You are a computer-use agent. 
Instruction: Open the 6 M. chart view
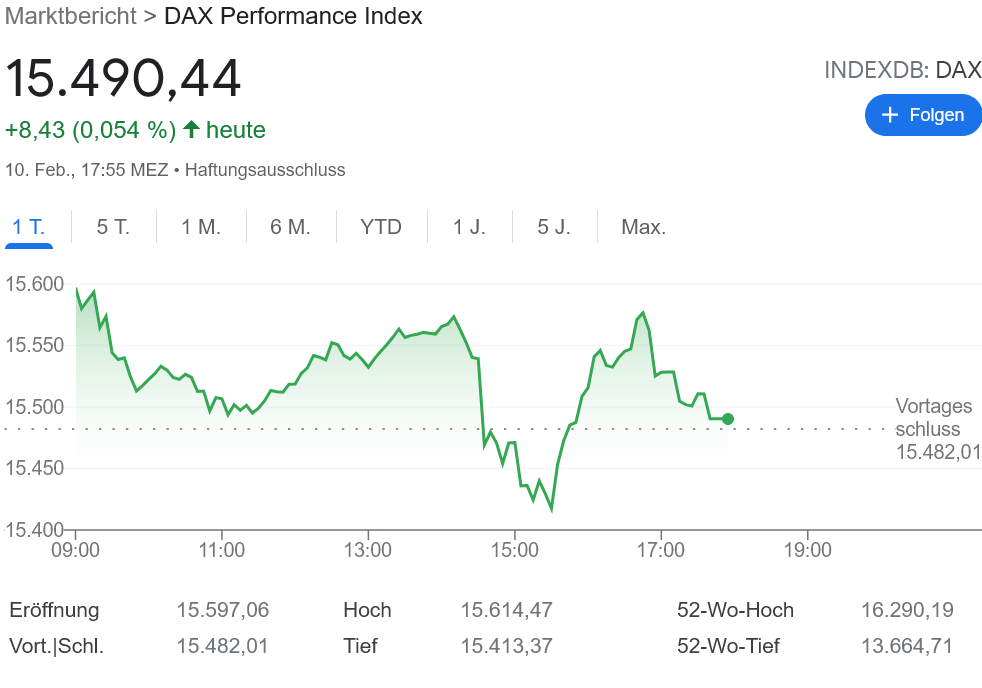[290, 227]
